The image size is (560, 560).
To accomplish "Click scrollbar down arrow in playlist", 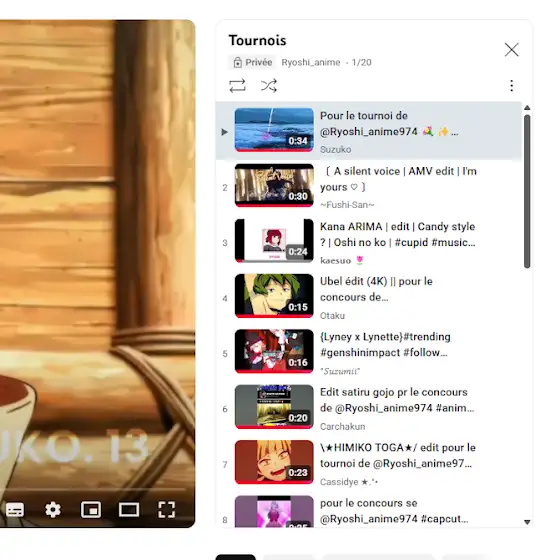I will (x=527, y=522).
